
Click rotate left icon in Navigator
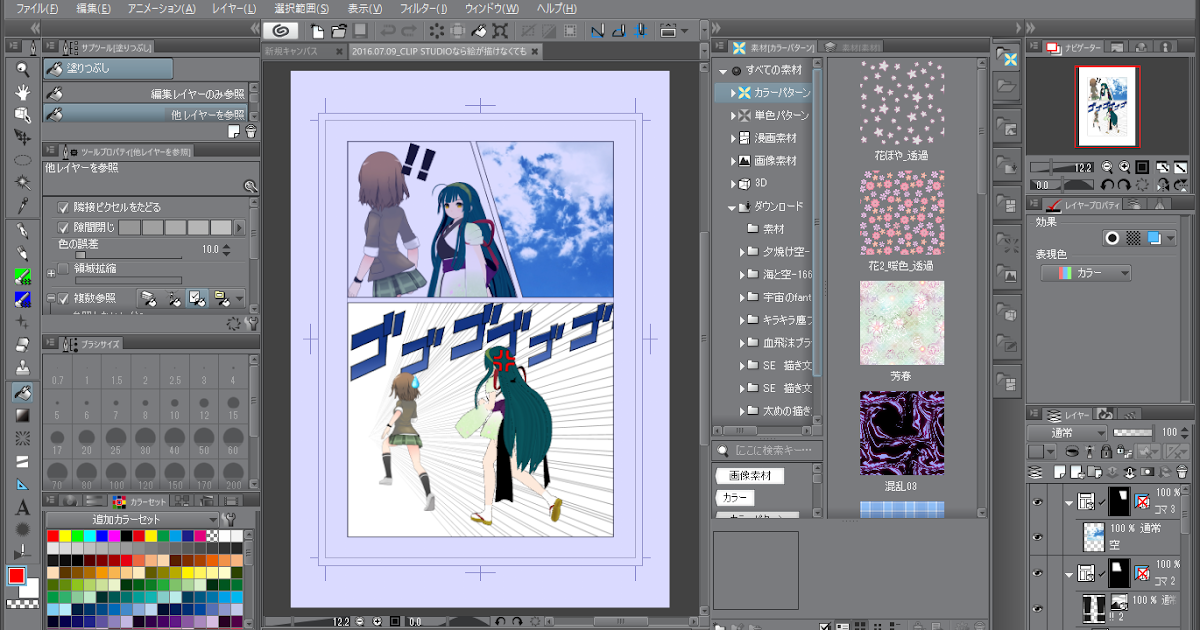point(1107,185)
